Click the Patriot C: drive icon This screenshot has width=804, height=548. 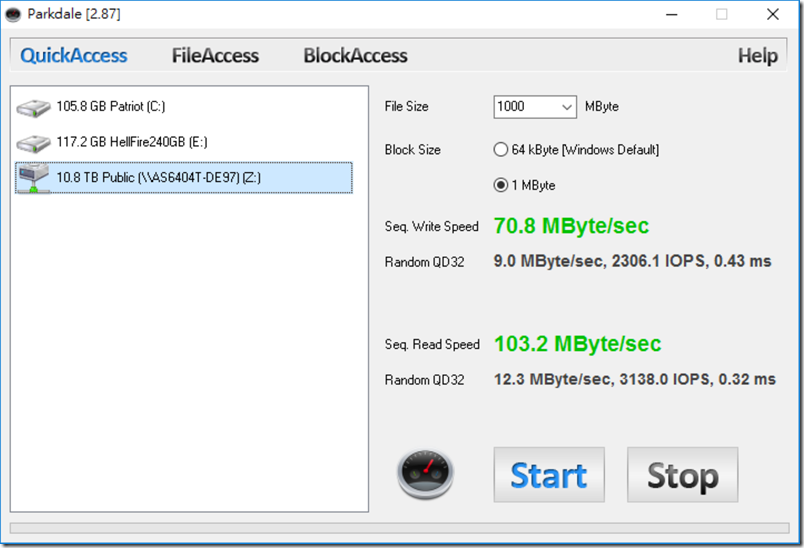33,108
